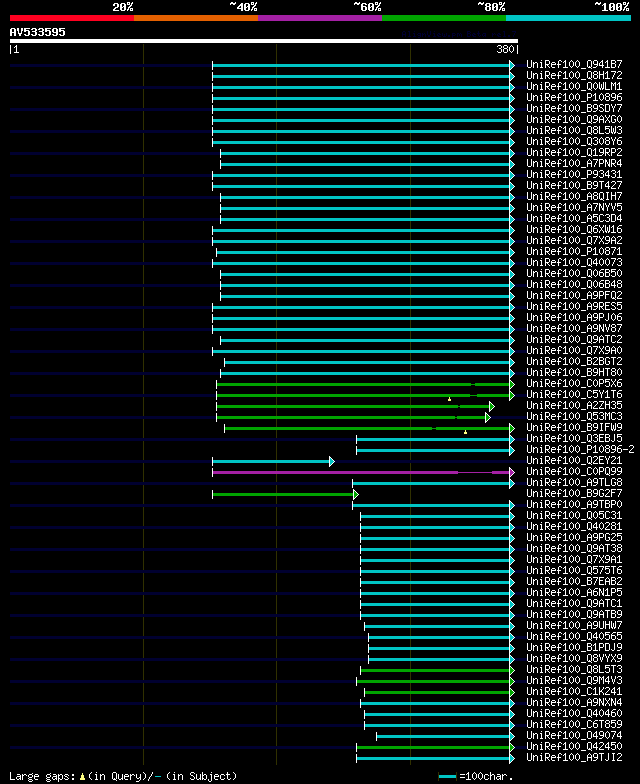Select the UniRef100_A9TJI2 label

(574, 758)
